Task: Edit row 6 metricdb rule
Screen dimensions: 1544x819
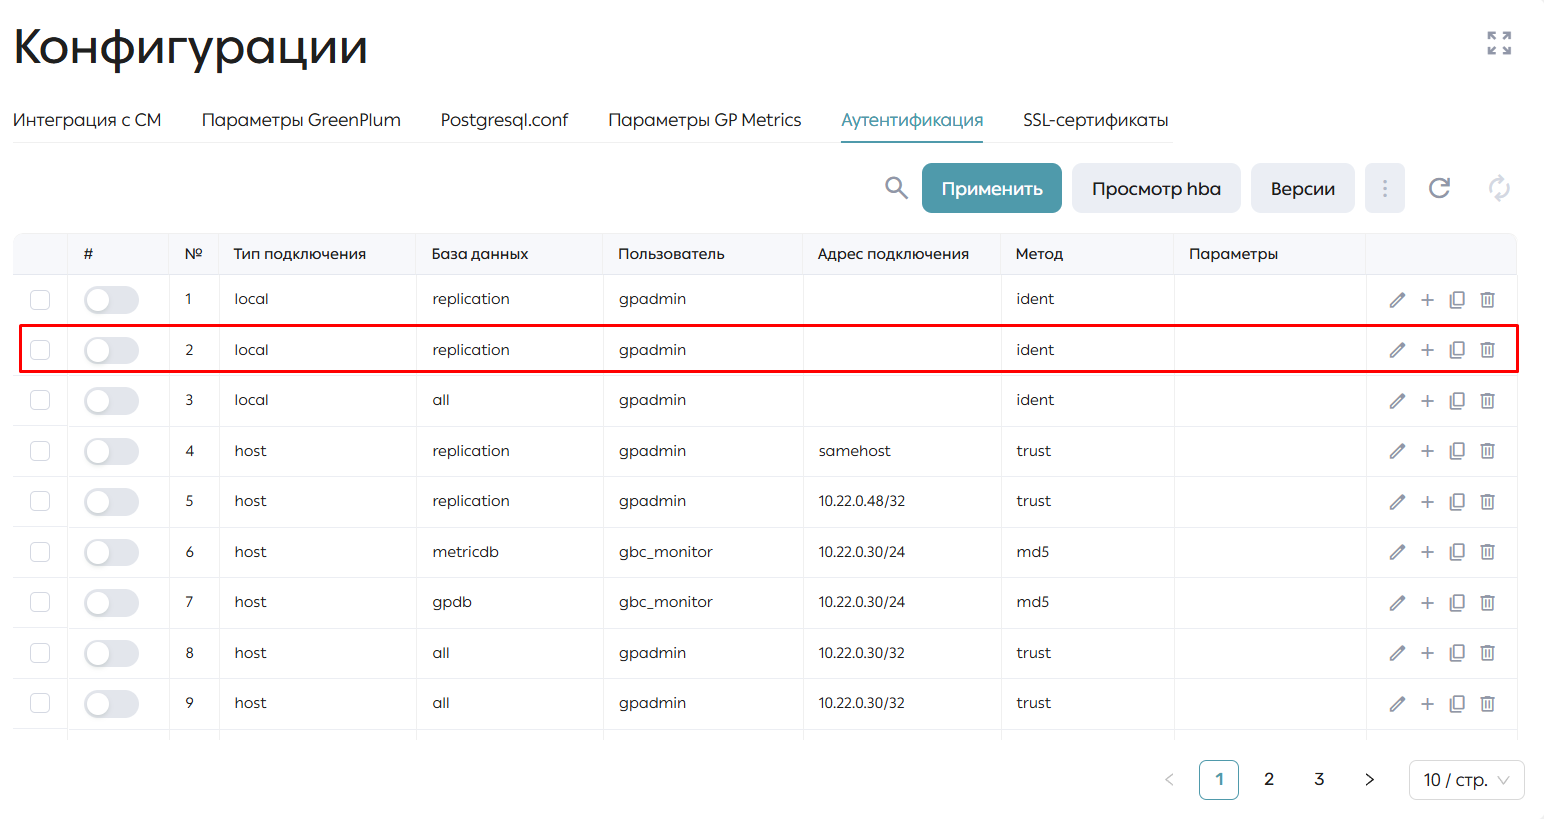Action: pyautogui.click(x=1397, y=552)
